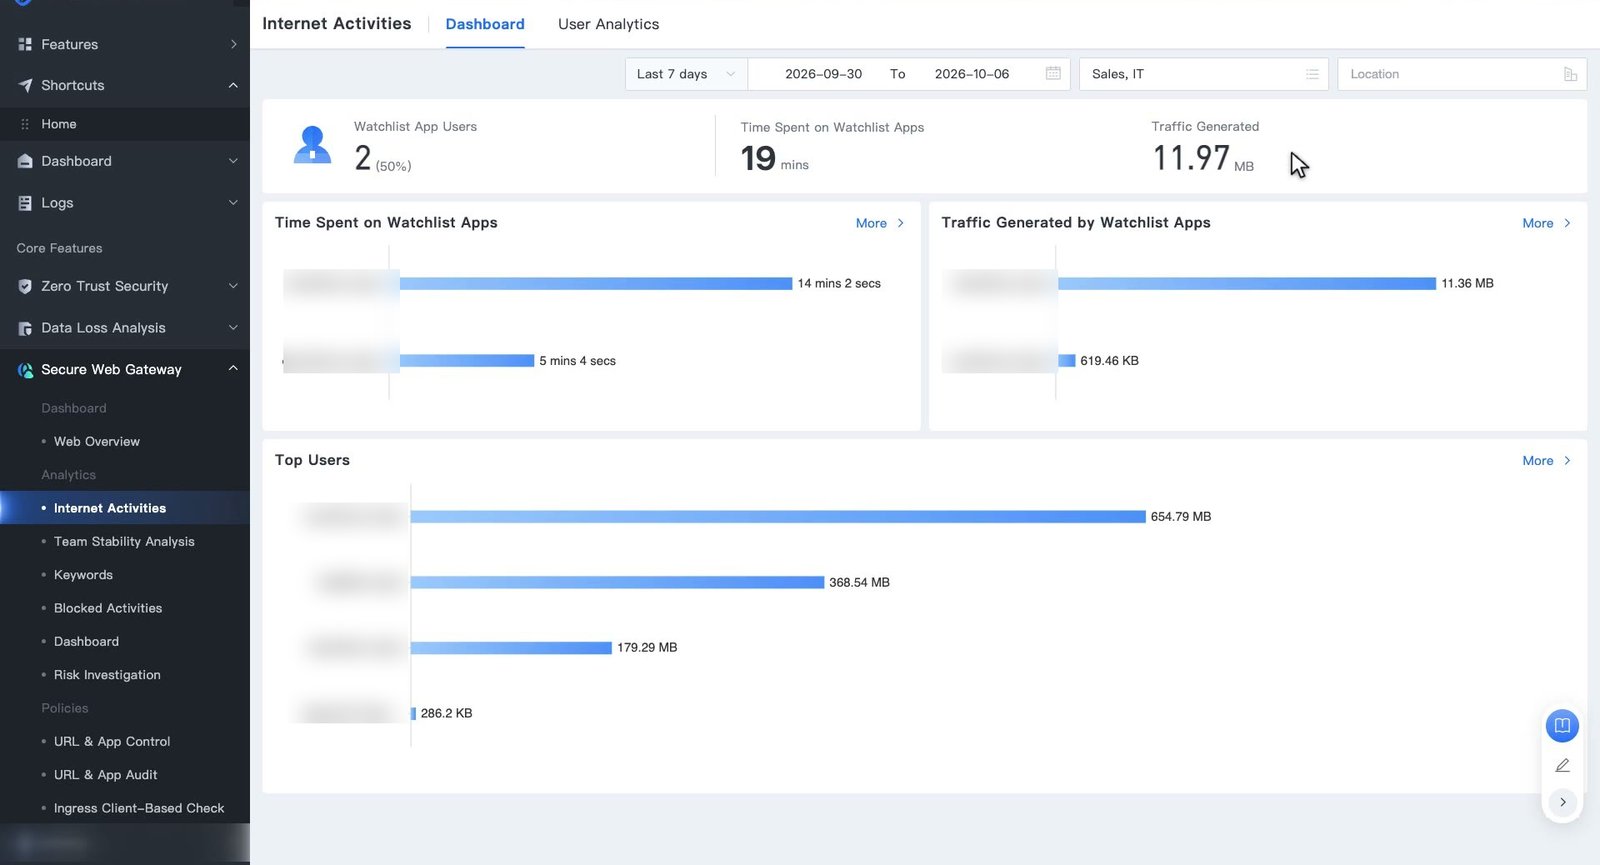The width and height of the screenshot is (1600, 865).
Task: Collapse the Shortcuts section chevron
Action: [233, 85]
